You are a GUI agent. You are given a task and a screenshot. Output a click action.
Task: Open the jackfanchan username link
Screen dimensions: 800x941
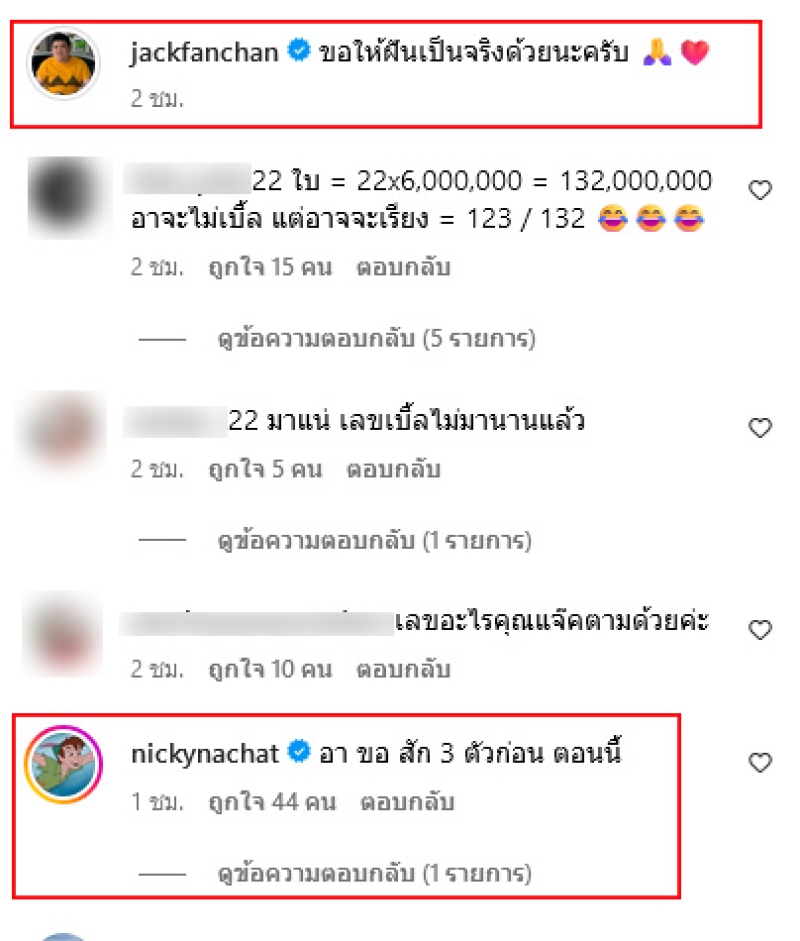pos(205,52)
